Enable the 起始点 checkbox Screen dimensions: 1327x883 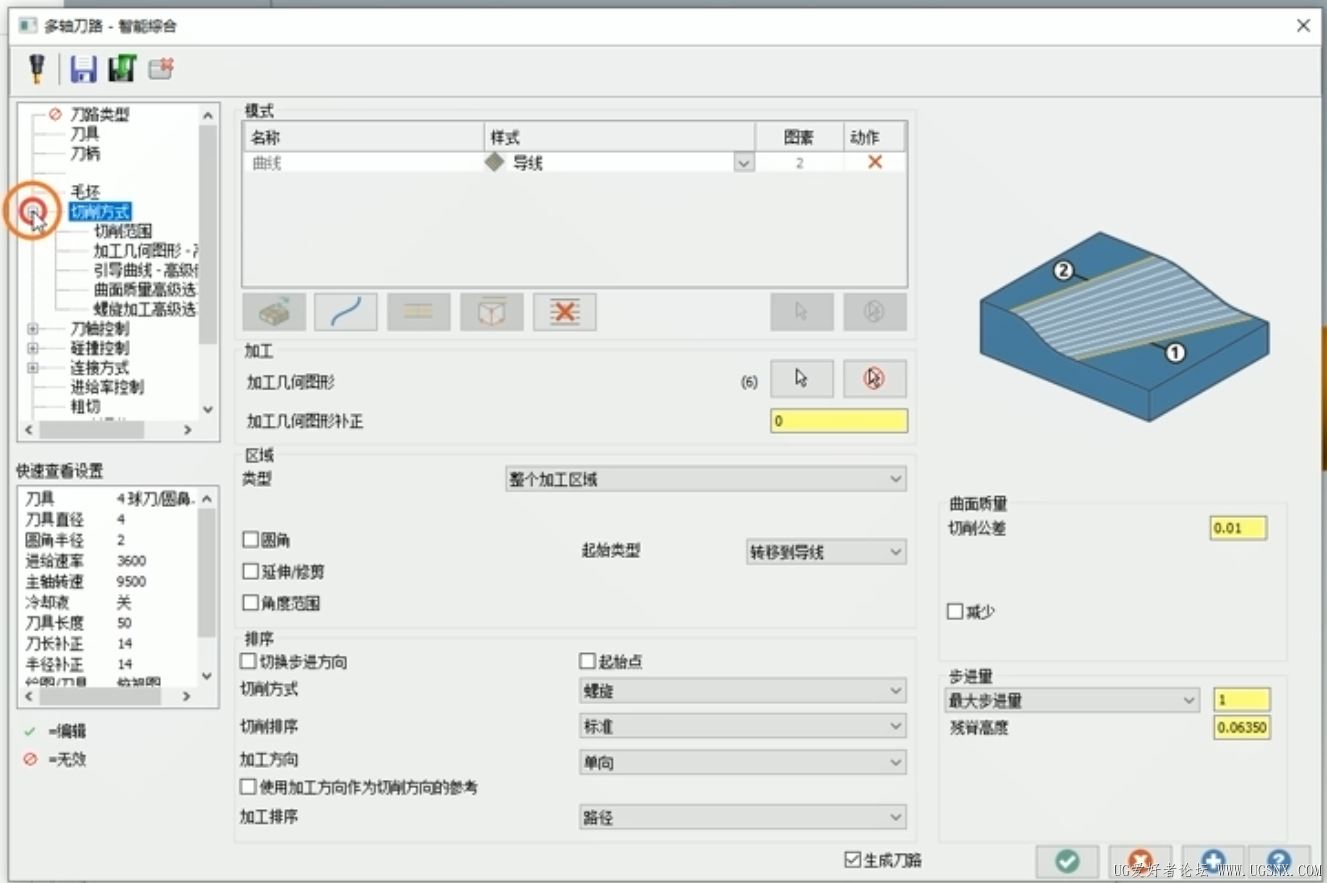588,661
